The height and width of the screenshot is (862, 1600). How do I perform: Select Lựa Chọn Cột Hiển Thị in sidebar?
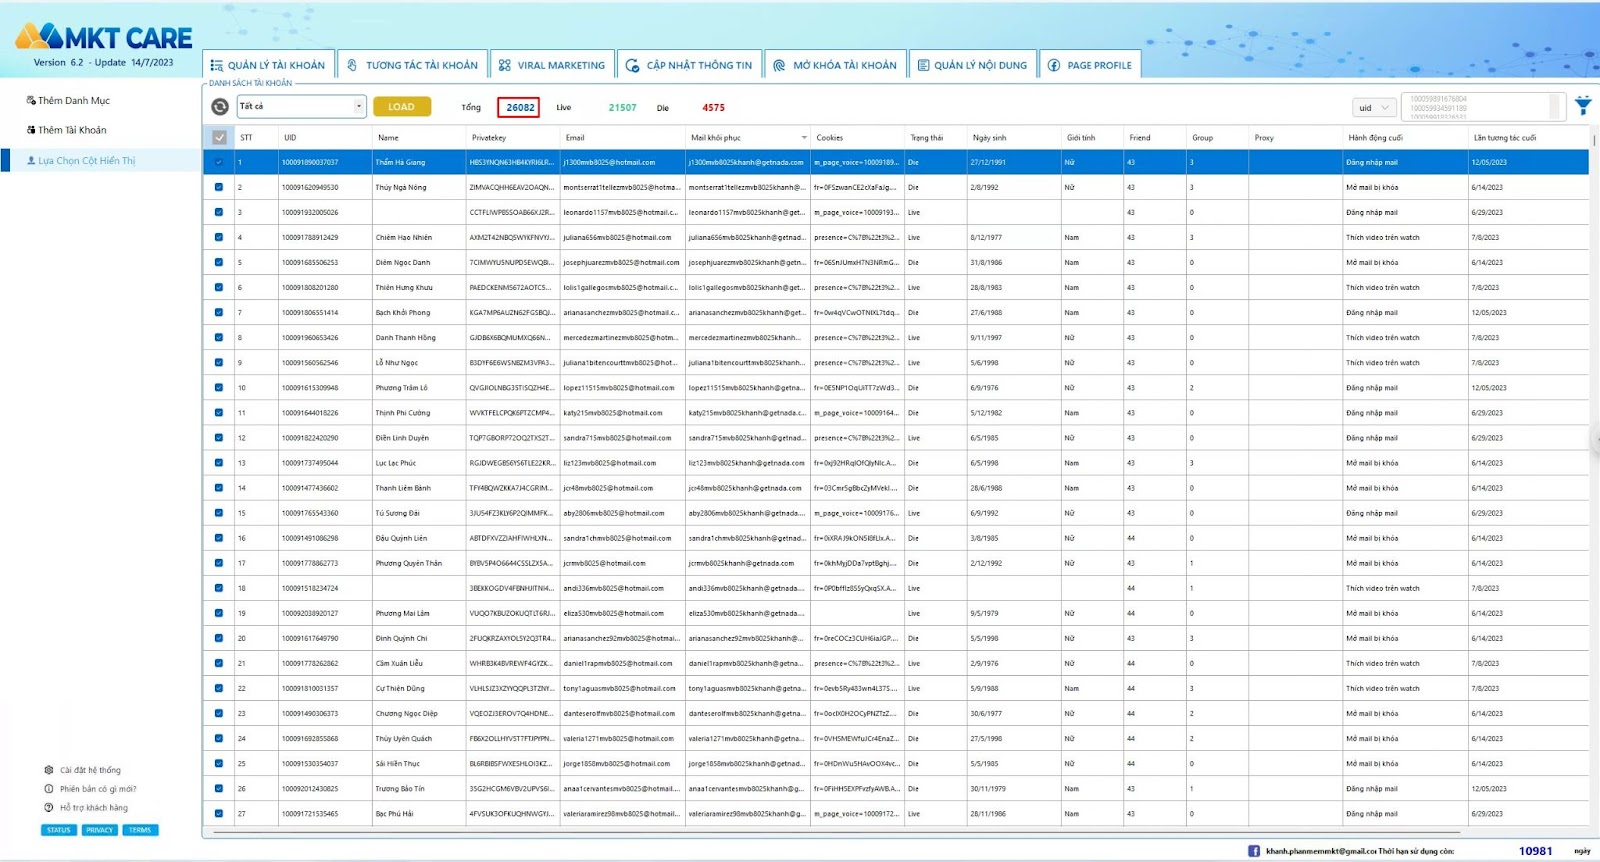coord(87,160)
